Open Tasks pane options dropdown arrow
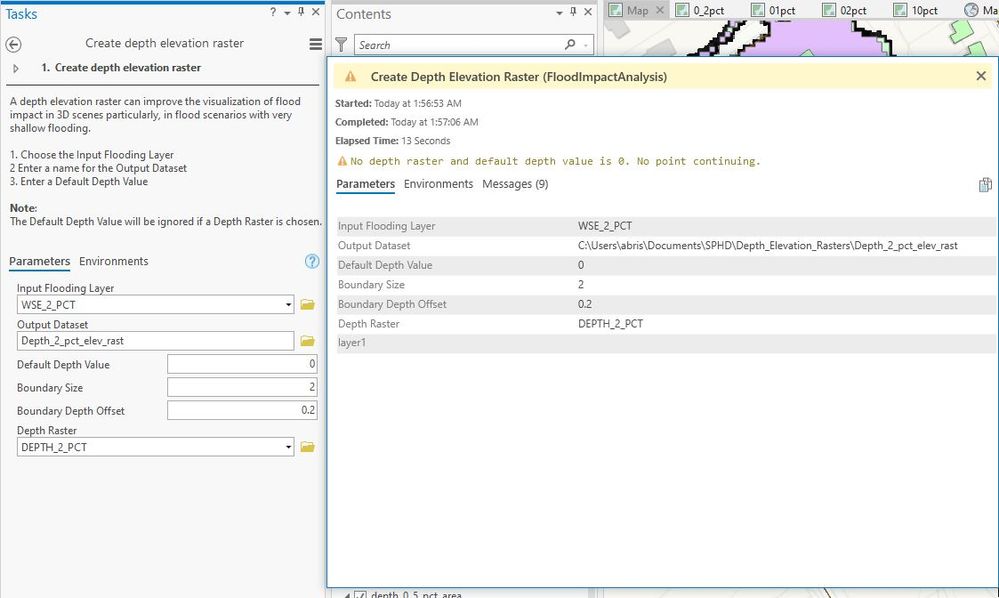Viewport: 999px width, 598px height. click(287, 13)
